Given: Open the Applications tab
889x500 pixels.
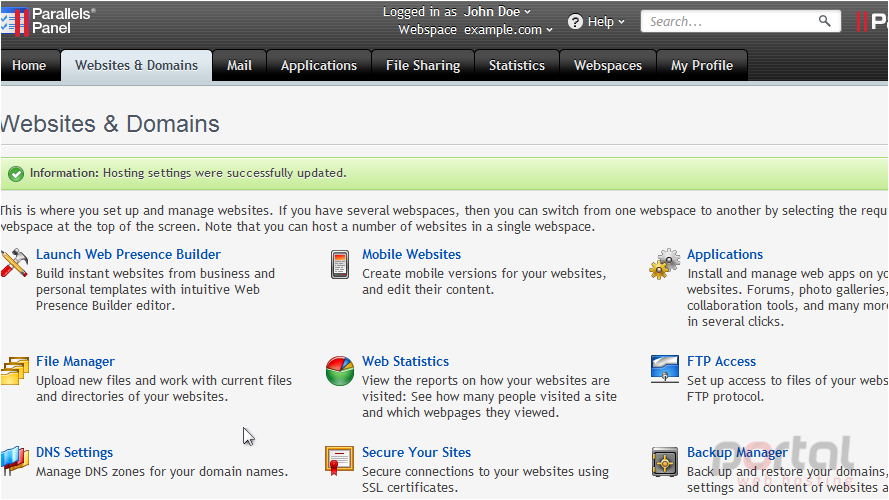Looking at the screenshot, I should pos(319,65).
